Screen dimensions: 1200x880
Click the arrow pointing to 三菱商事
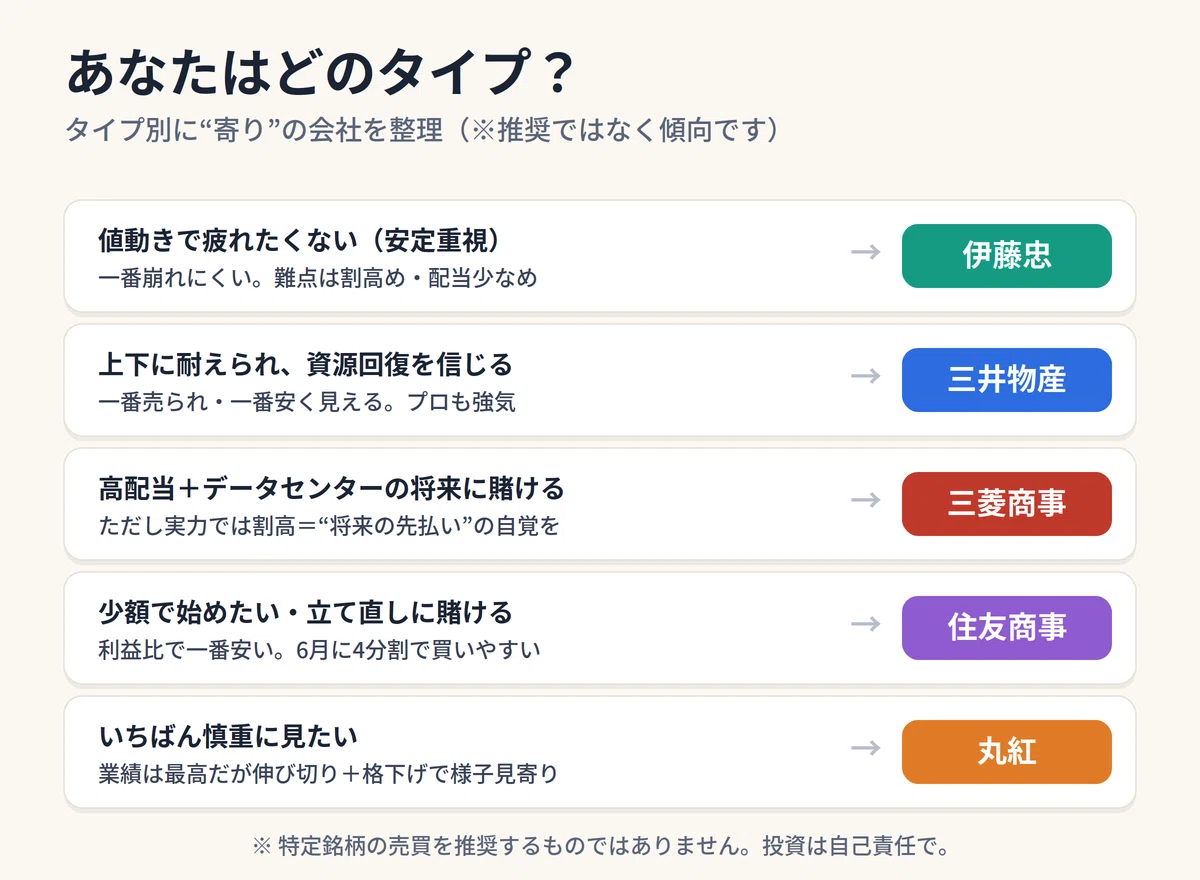click(x=865, y=500)
